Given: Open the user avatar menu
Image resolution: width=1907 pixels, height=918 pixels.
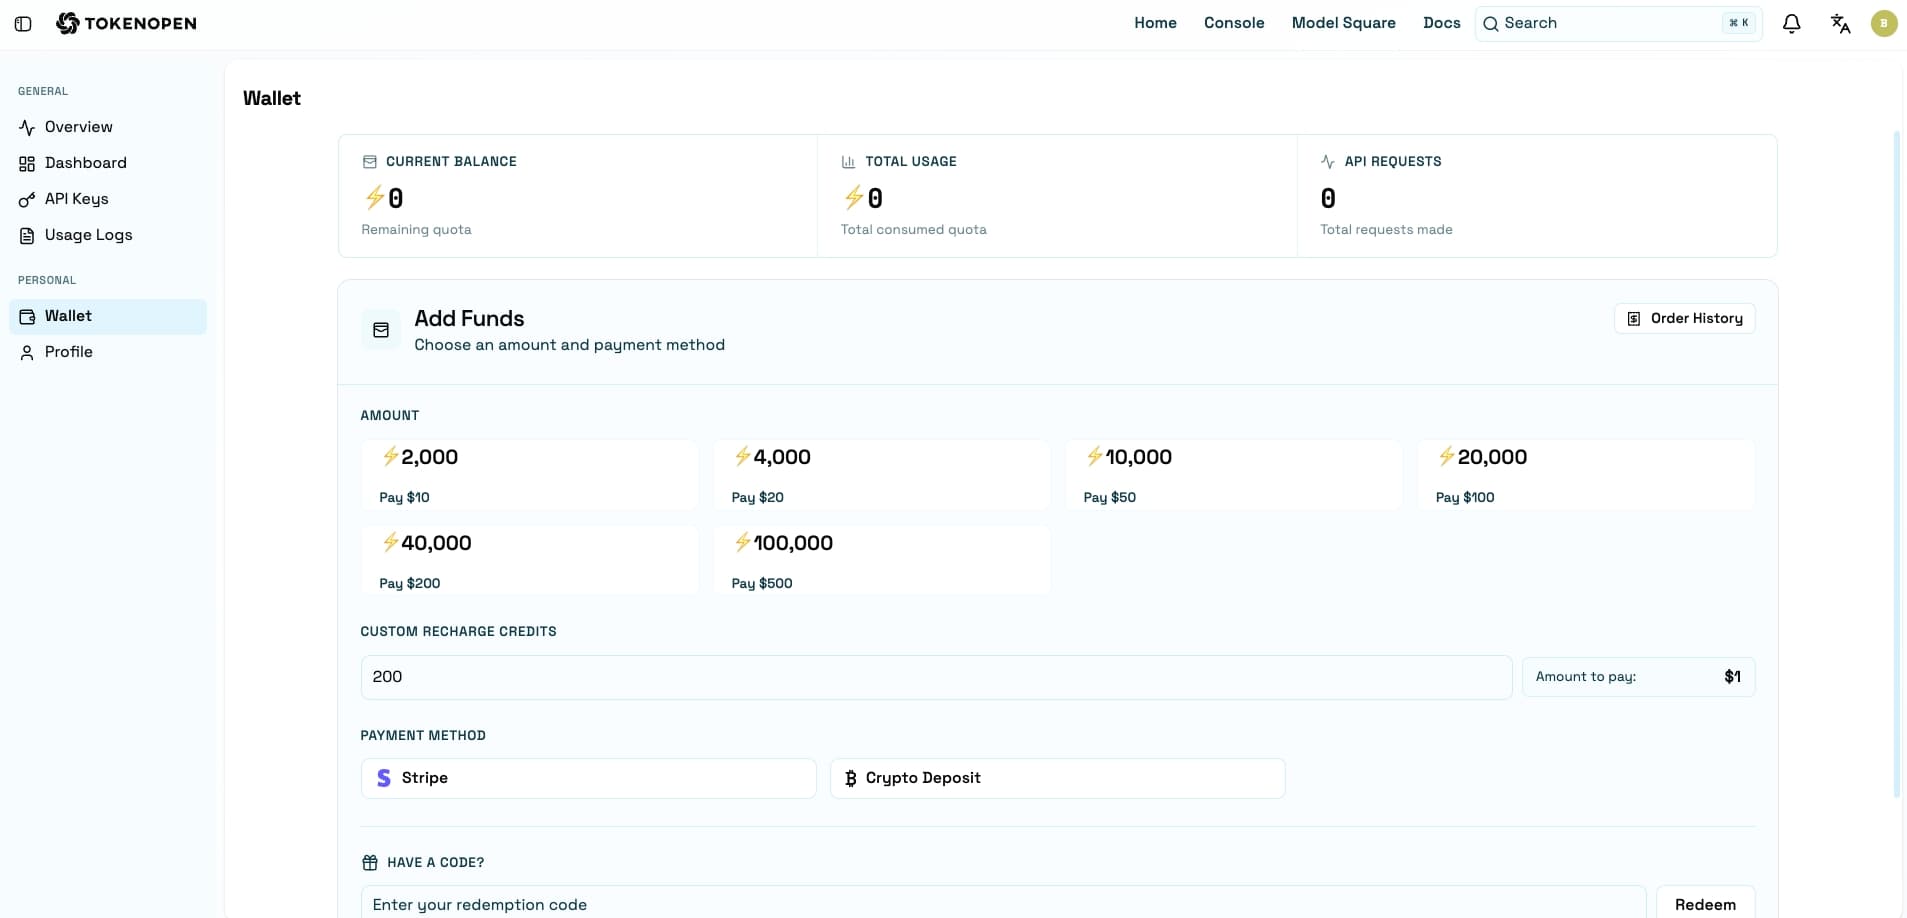Looking at the screenshot, I should click(x=1884, y=23).
